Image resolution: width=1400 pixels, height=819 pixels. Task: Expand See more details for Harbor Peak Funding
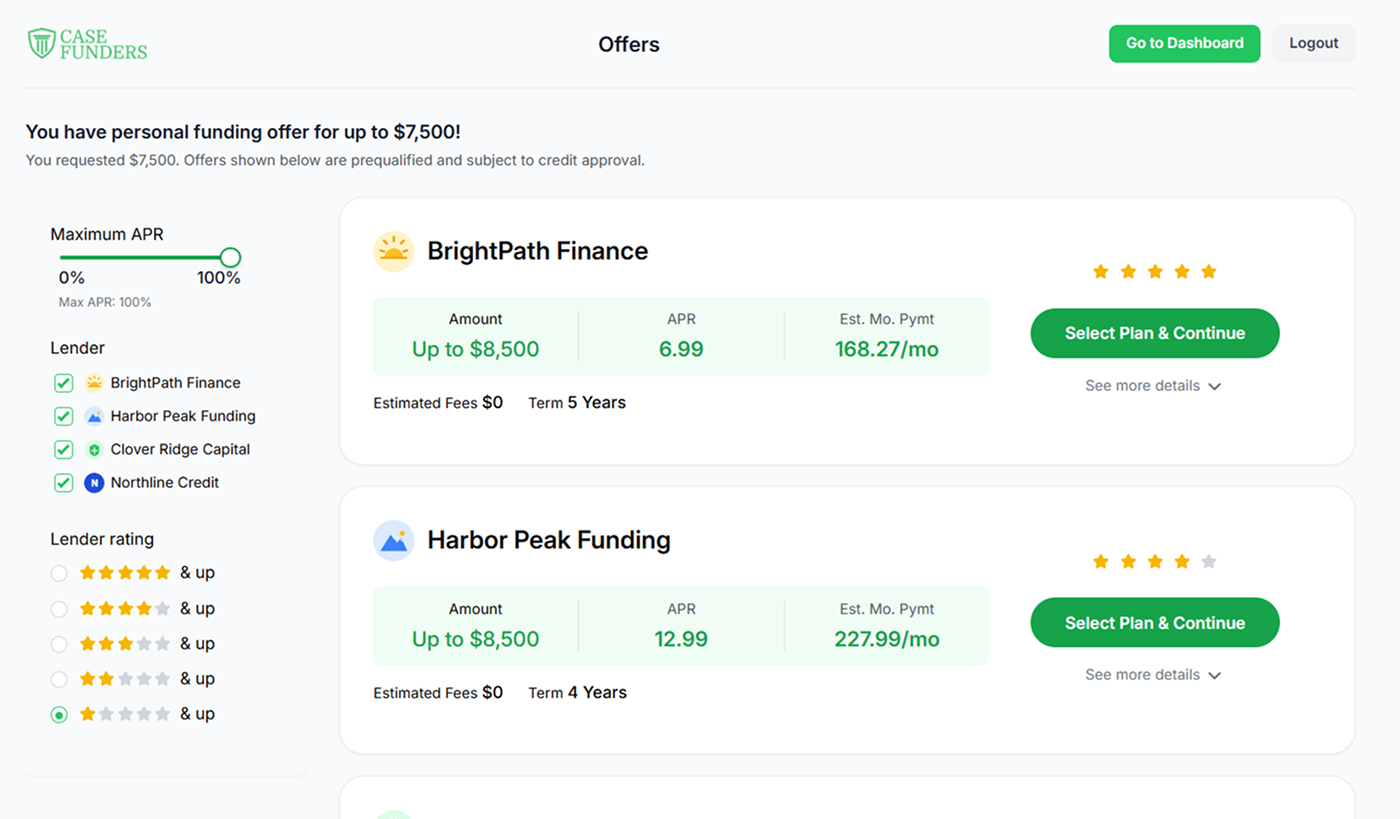coord(1153,675)
